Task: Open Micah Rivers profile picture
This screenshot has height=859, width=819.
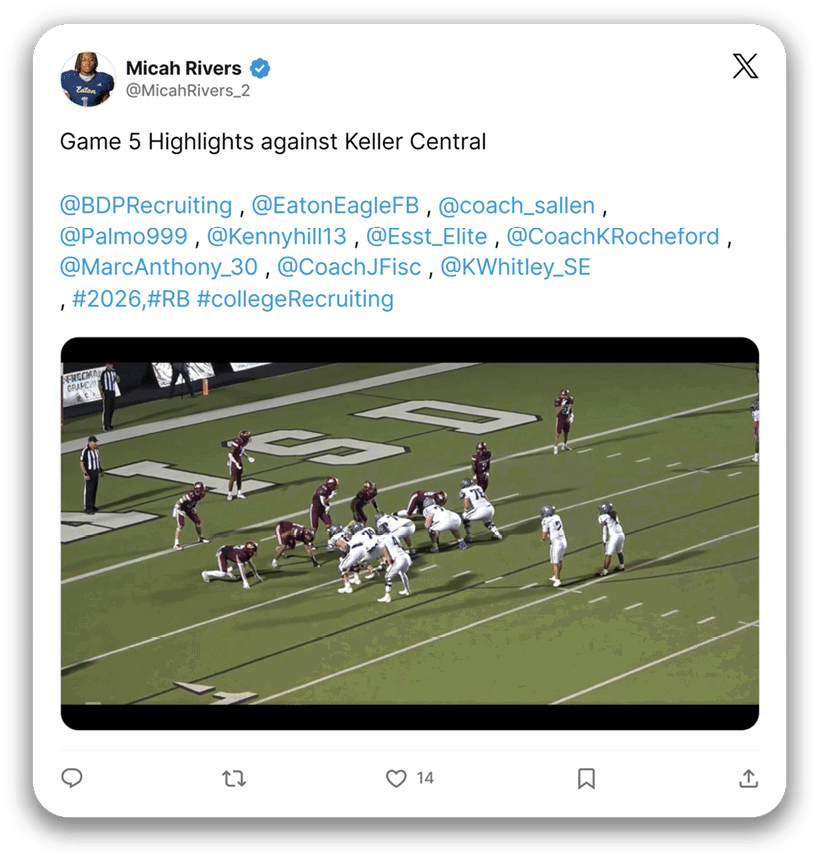Action: point(88,79)
